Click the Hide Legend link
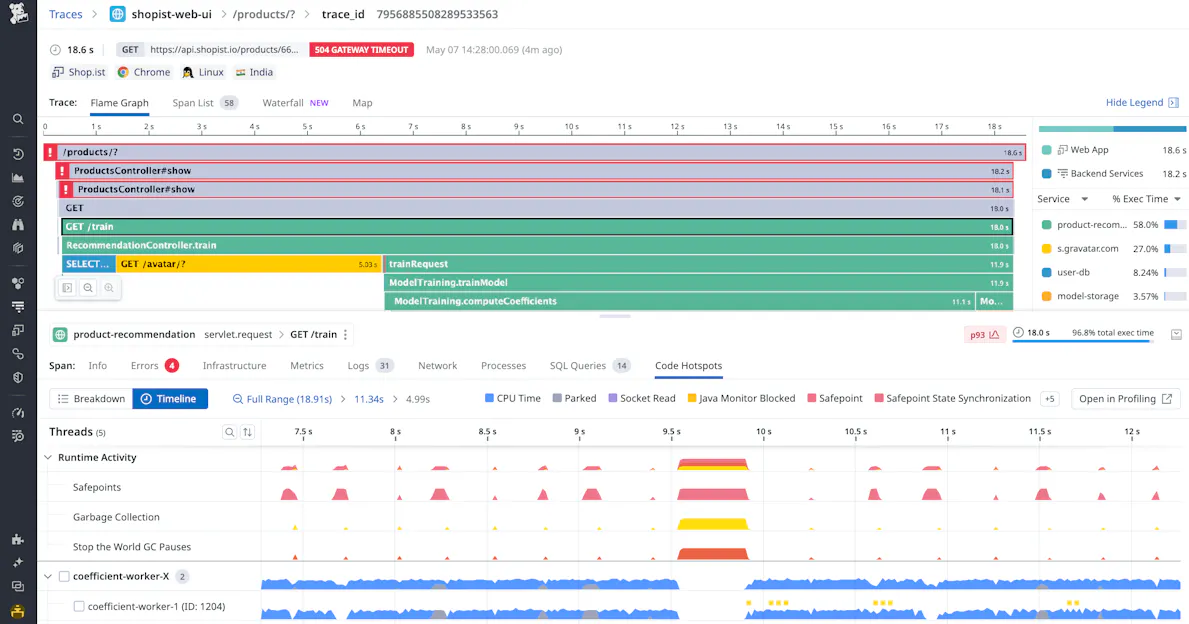This screenshot has height=624, width=1189. [1135, 102]
